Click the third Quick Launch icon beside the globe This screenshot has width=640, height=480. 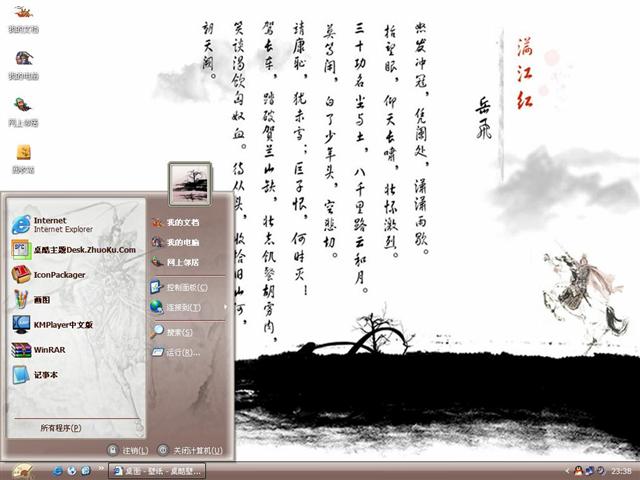point(86,471)
